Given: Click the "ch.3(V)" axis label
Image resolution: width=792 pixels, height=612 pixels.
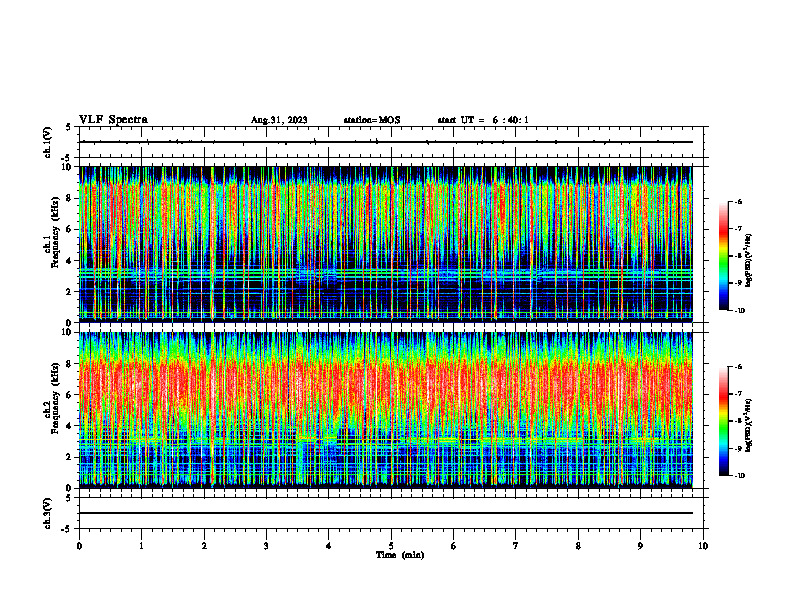Looking at the screenshot, I should pyautogui.click(x=47, y=513).
